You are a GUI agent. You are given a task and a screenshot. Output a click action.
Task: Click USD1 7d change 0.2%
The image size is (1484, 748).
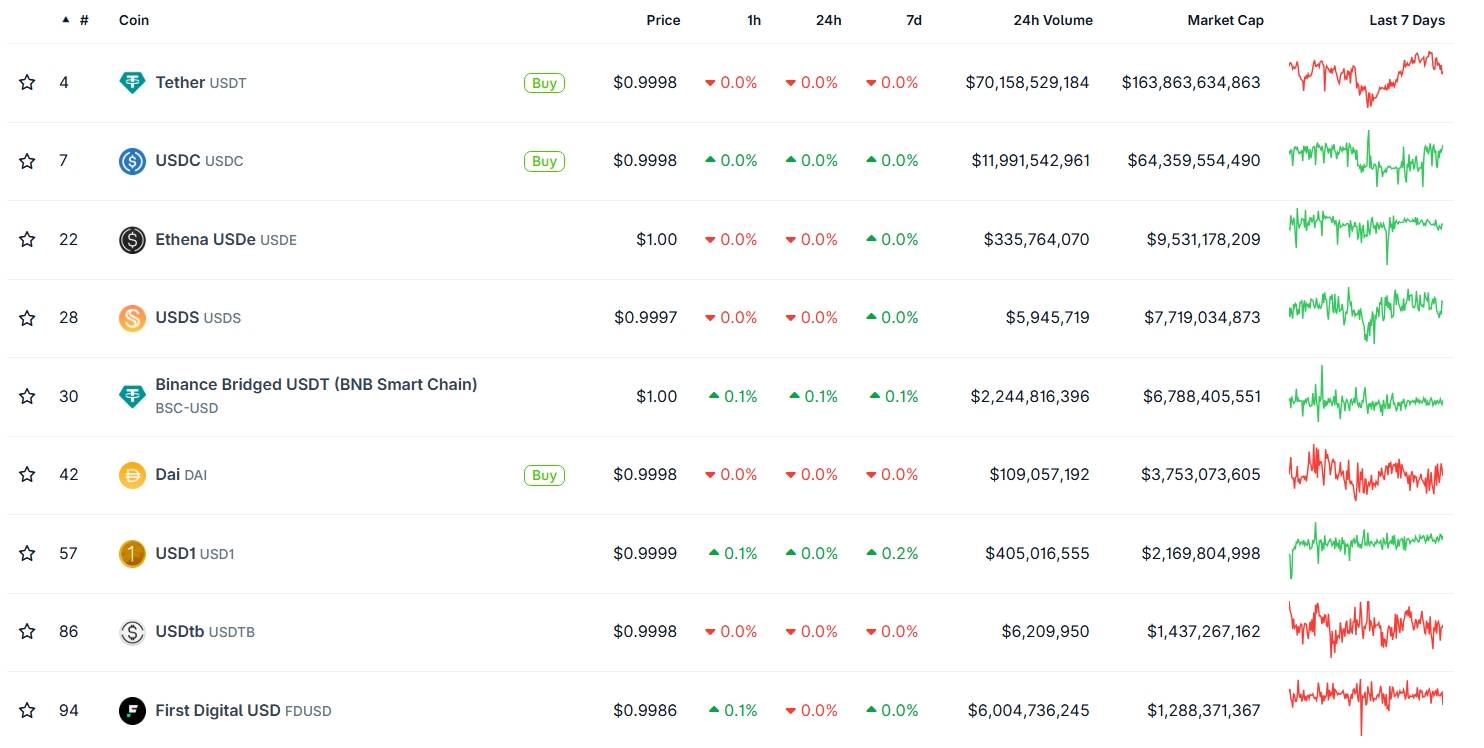click(x=892, y=554)
